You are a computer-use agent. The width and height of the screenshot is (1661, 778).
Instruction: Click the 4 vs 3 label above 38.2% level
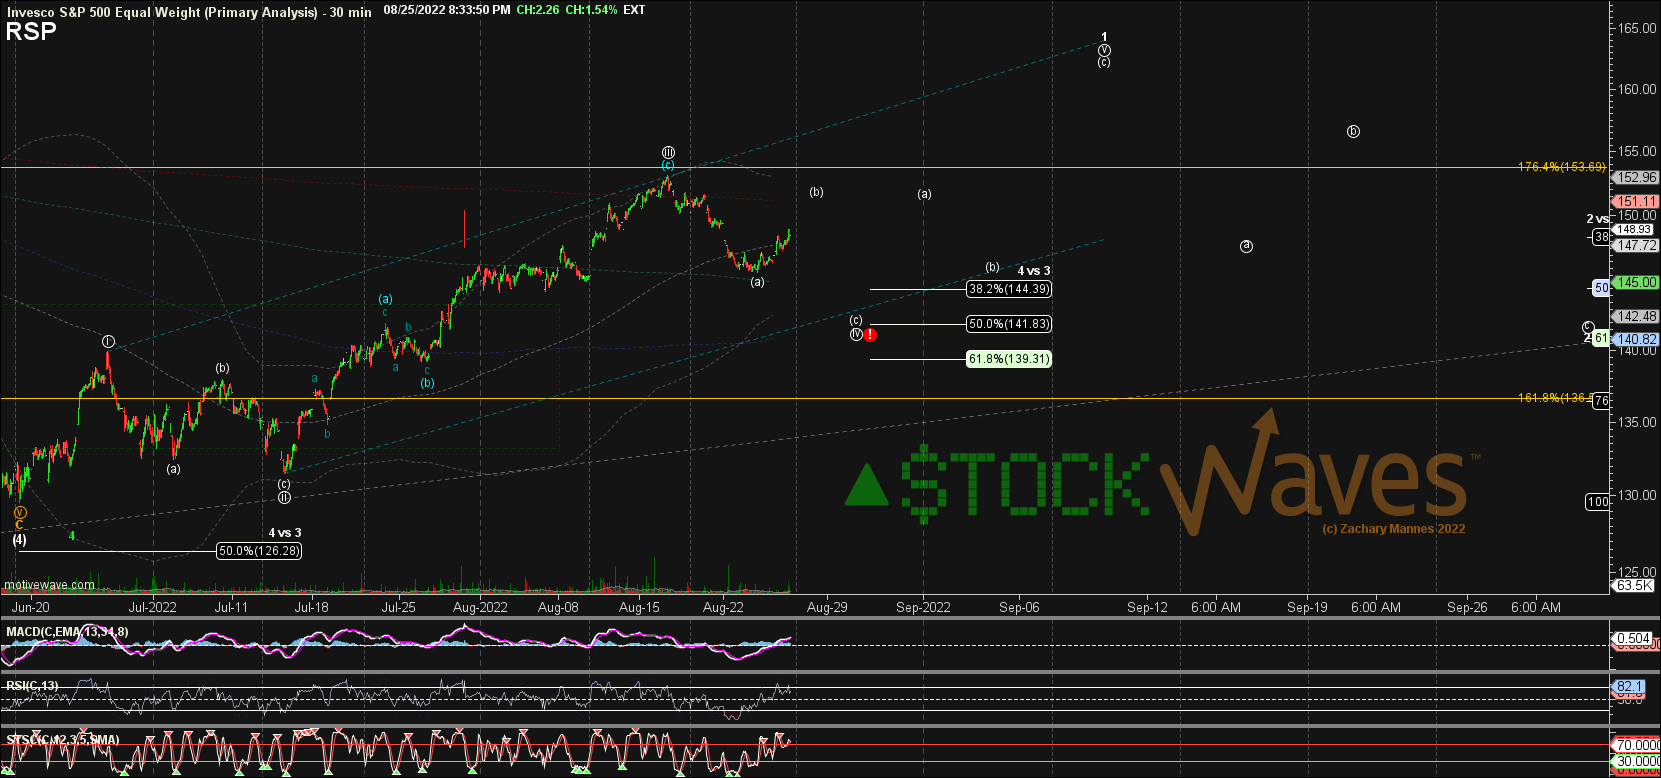click(1034, 271)
